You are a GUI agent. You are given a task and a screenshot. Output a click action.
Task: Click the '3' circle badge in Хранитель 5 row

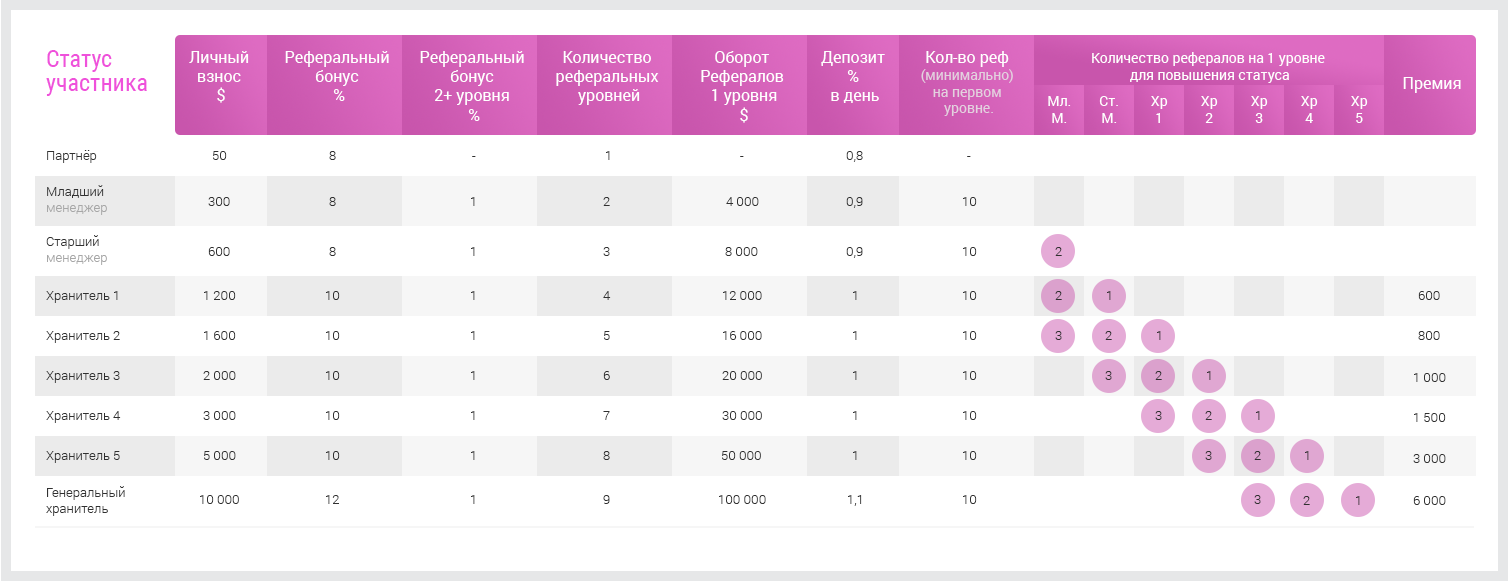tap(1209, 456)
